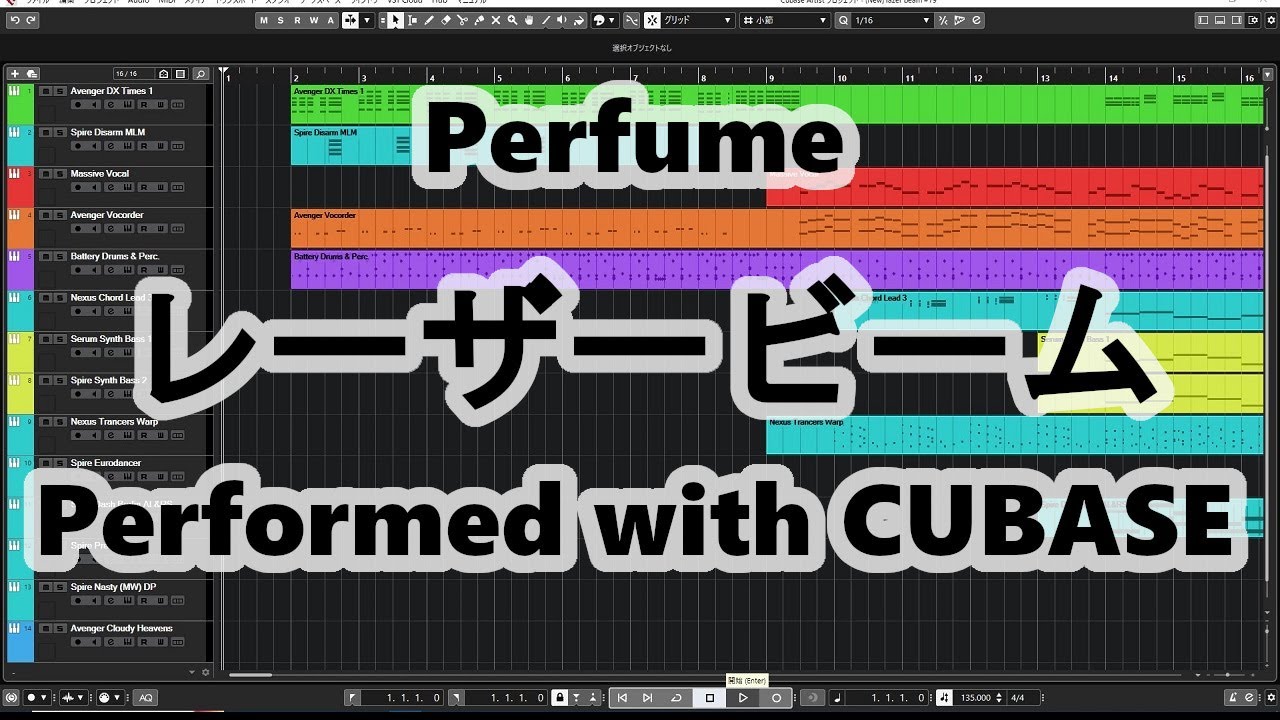The height and width of the screenshot is (720, 1280).
Task: Open the track search magnifier
Action: [200, 74]
